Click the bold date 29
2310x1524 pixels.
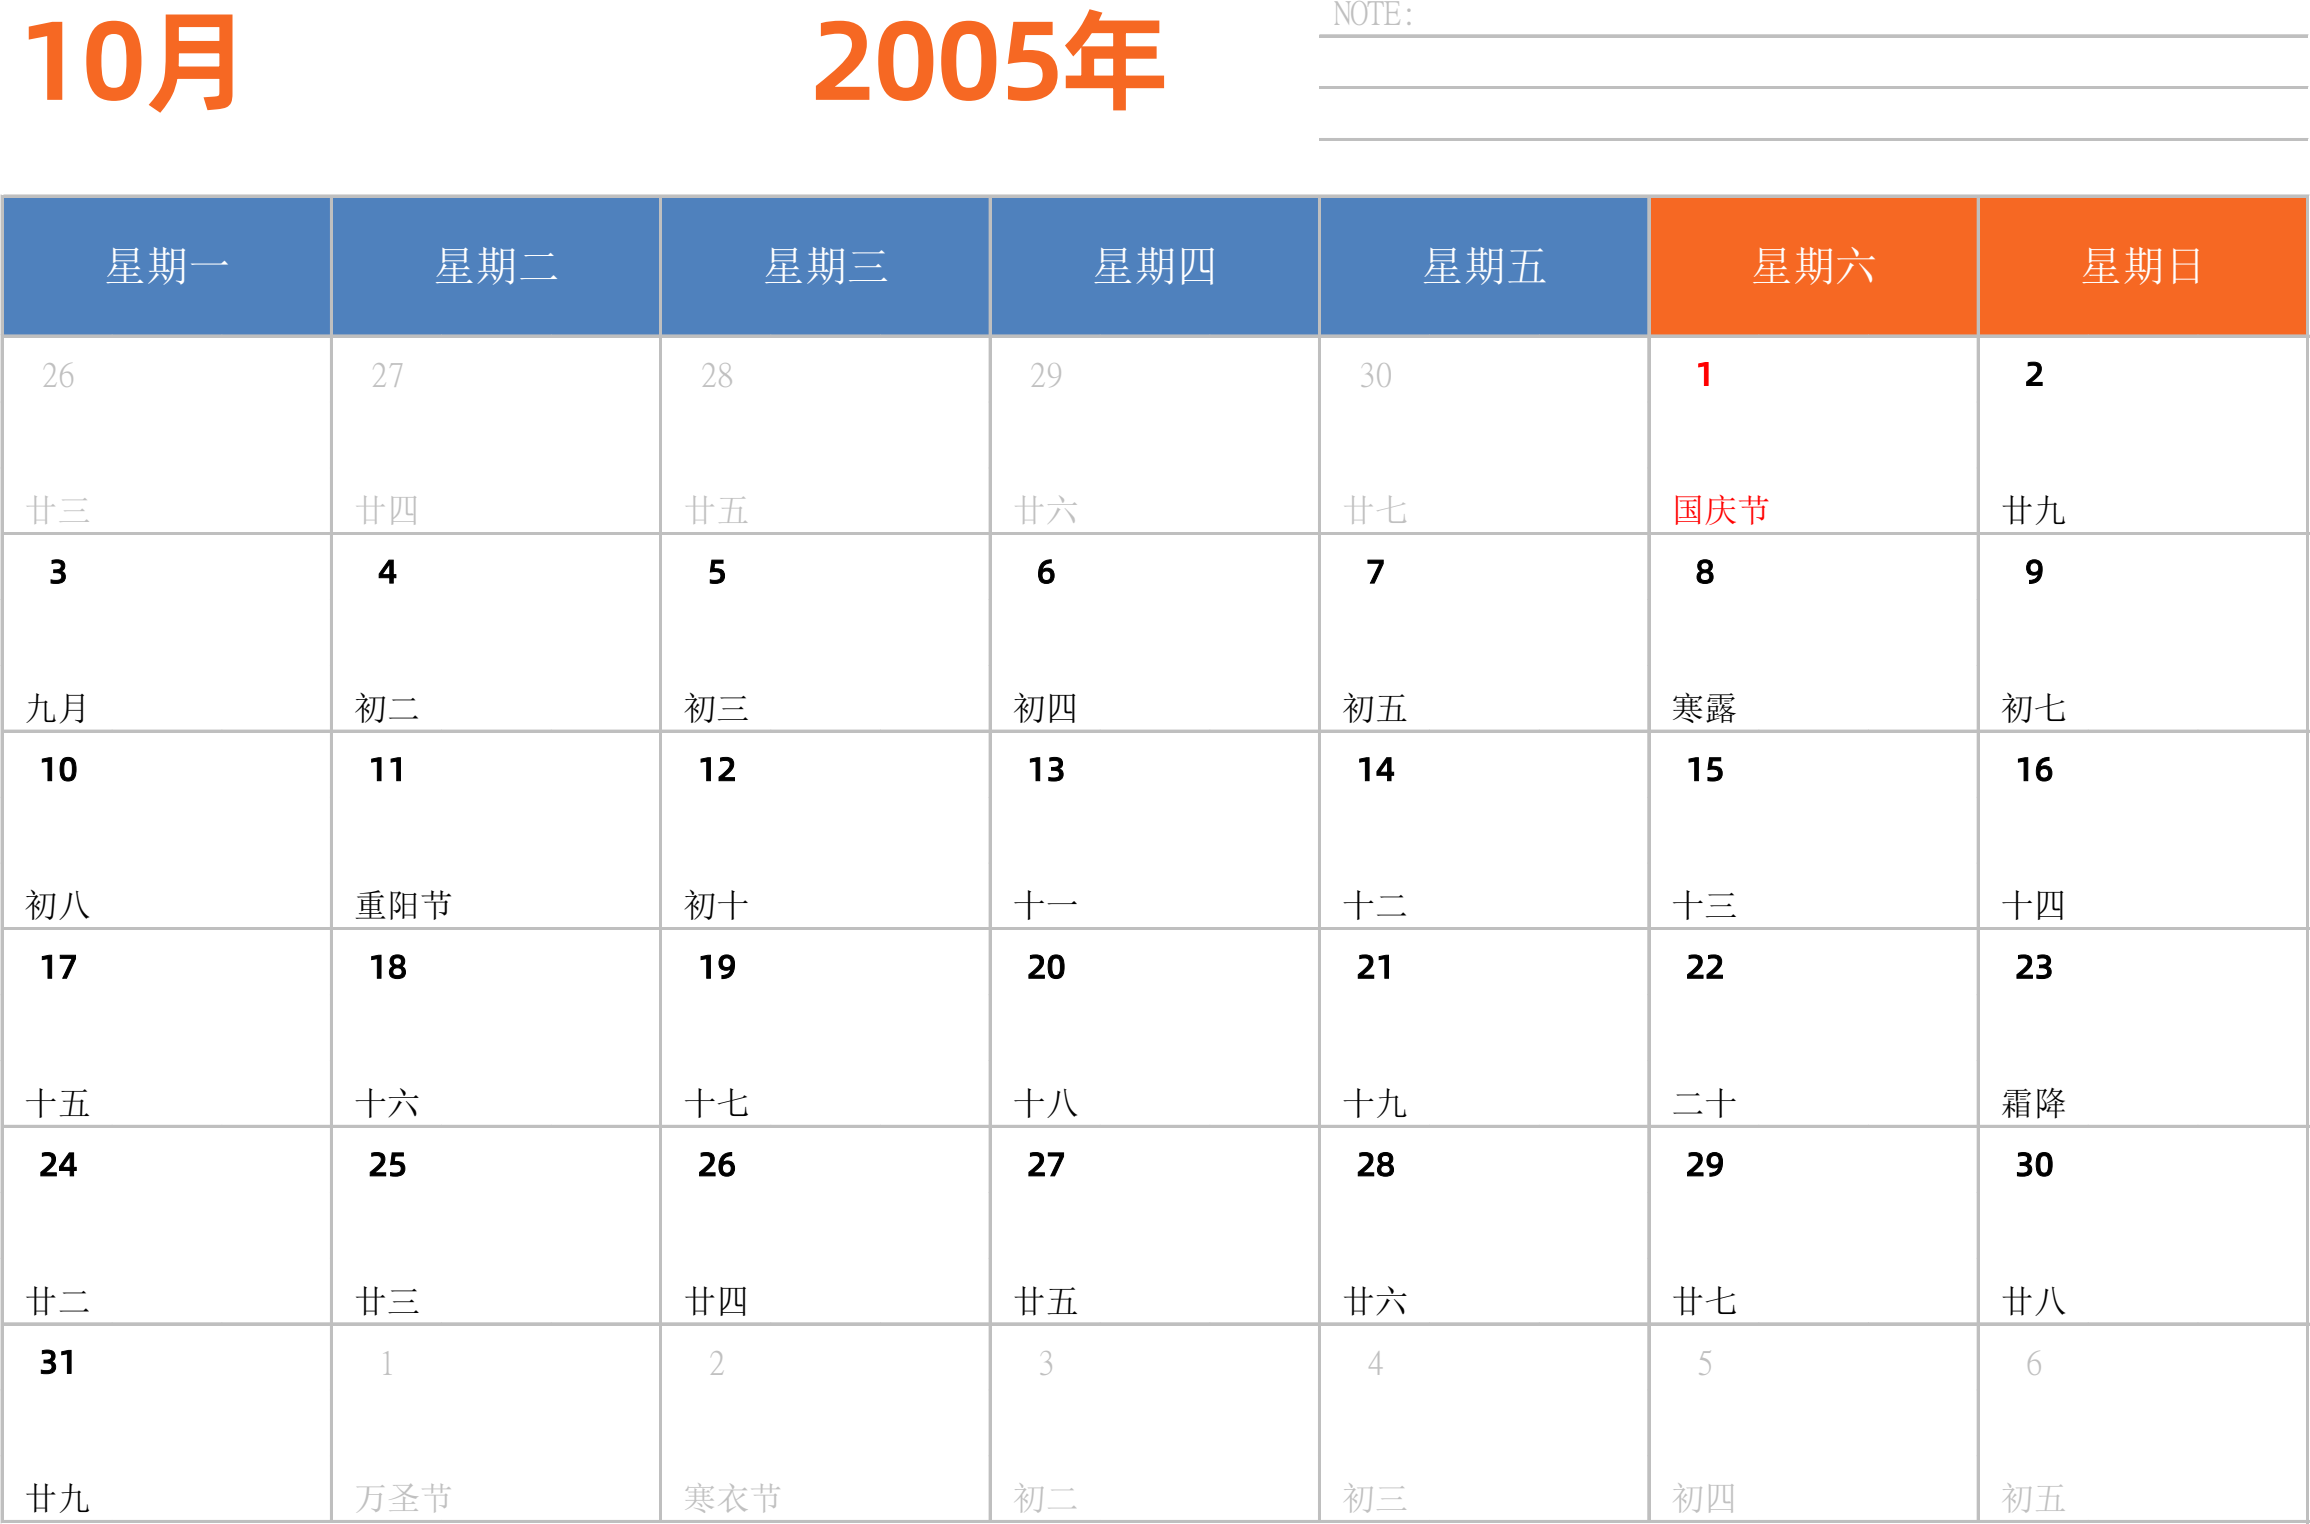tap(1705, 1165)
